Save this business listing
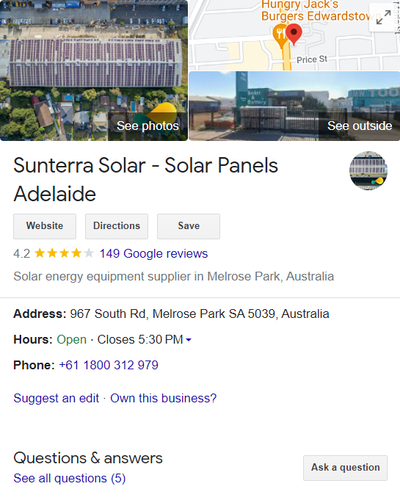 (189, 226)
